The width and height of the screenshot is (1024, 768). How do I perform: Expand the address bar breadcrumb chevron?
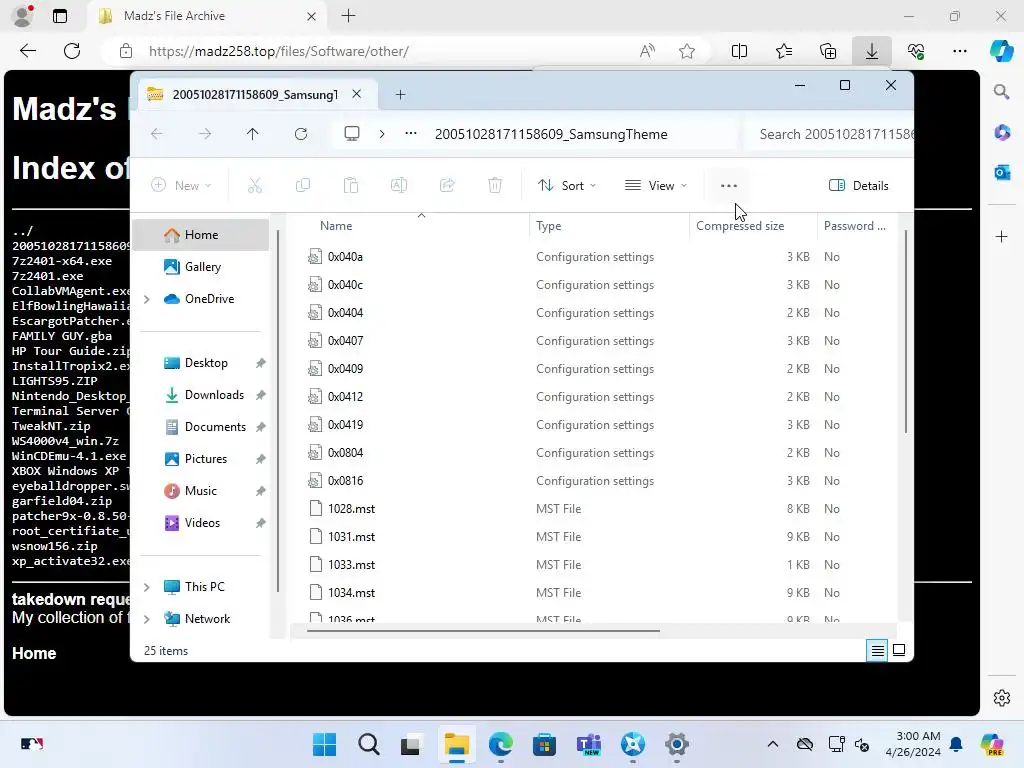click(x=382, y=134)
